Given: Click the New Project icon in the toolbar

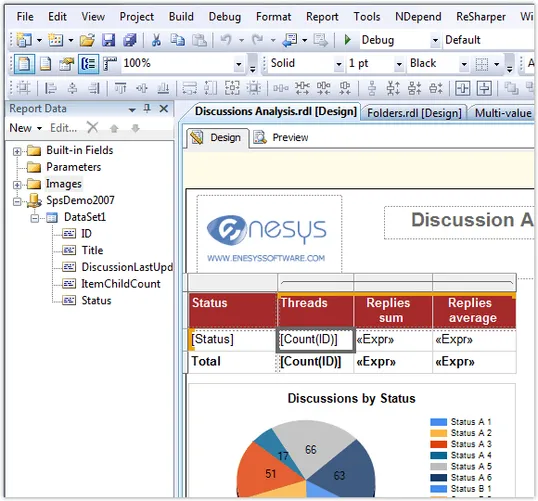Looking at the screenshot, I should [x=23, y=40].
